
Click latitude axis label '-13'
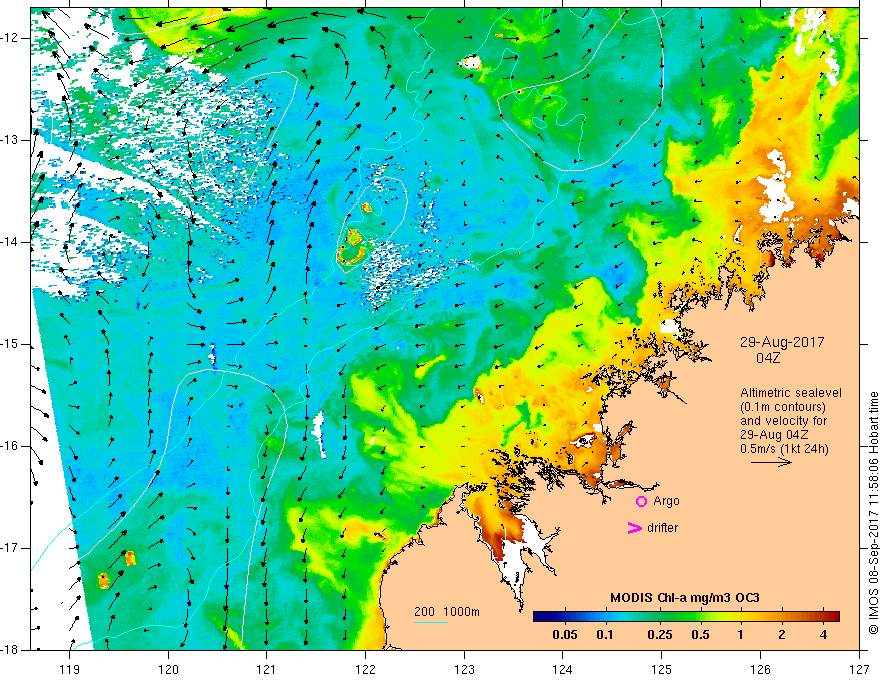[11, 140]
